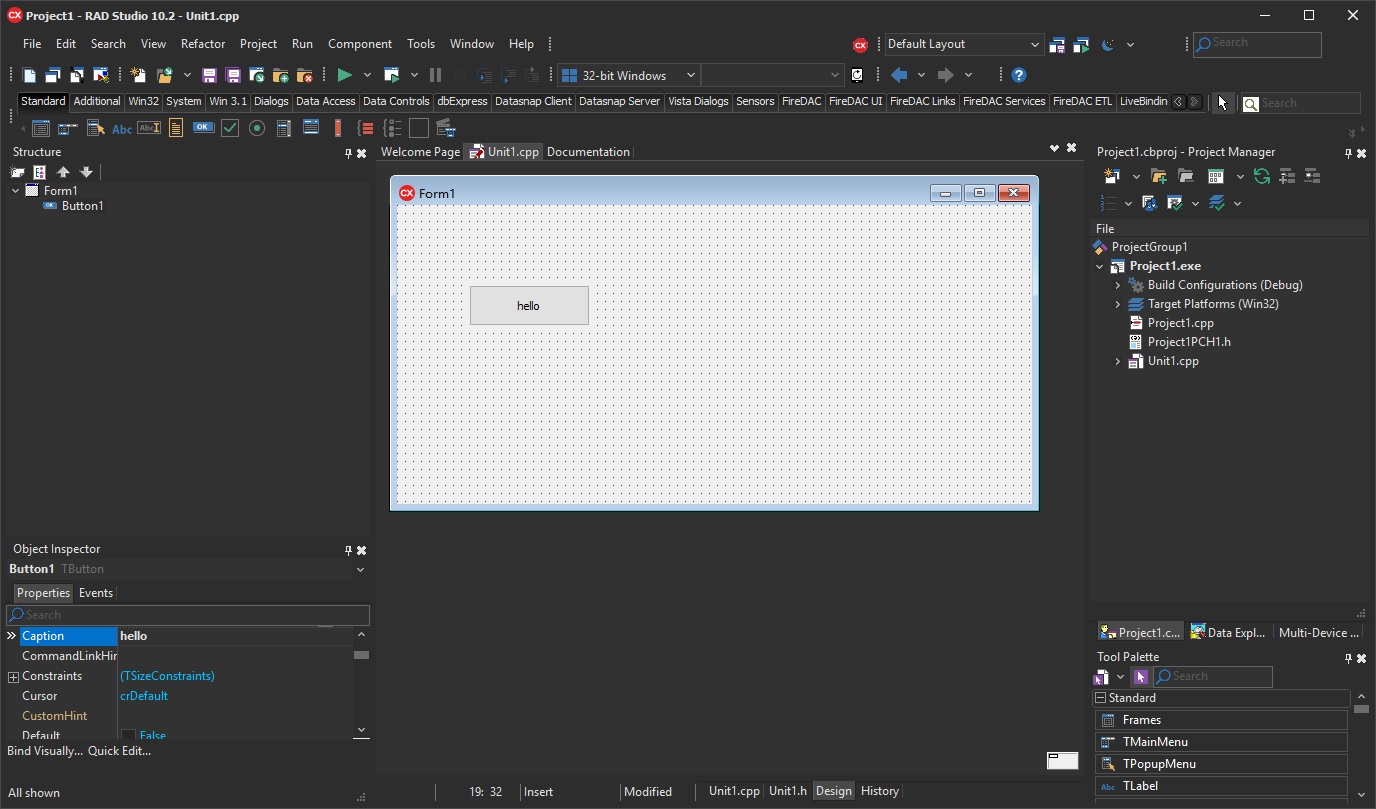Click the blue Back navigation arrow

899,75
